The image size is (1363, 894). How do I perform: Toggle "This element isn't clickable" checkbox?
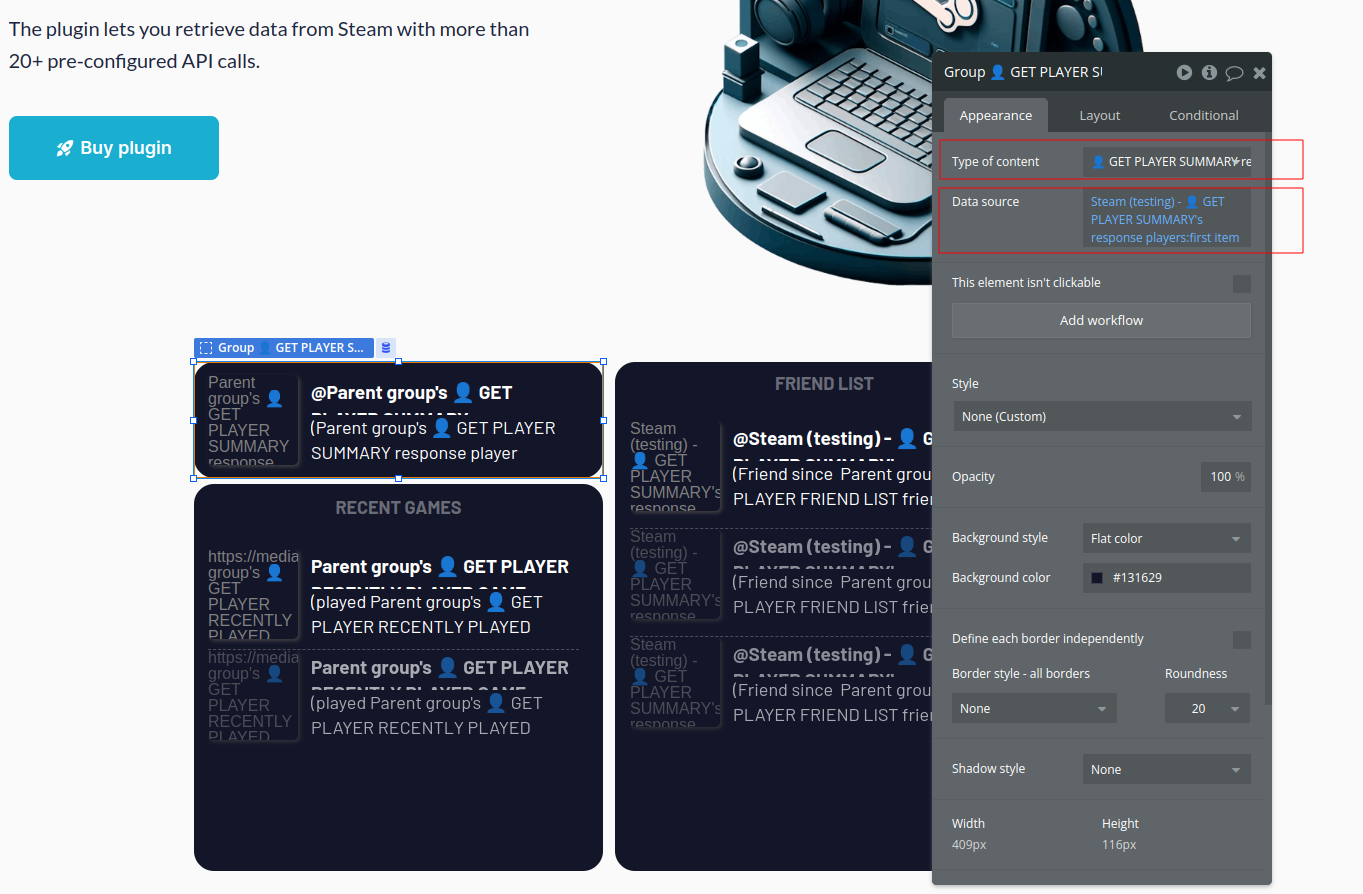1242,284
